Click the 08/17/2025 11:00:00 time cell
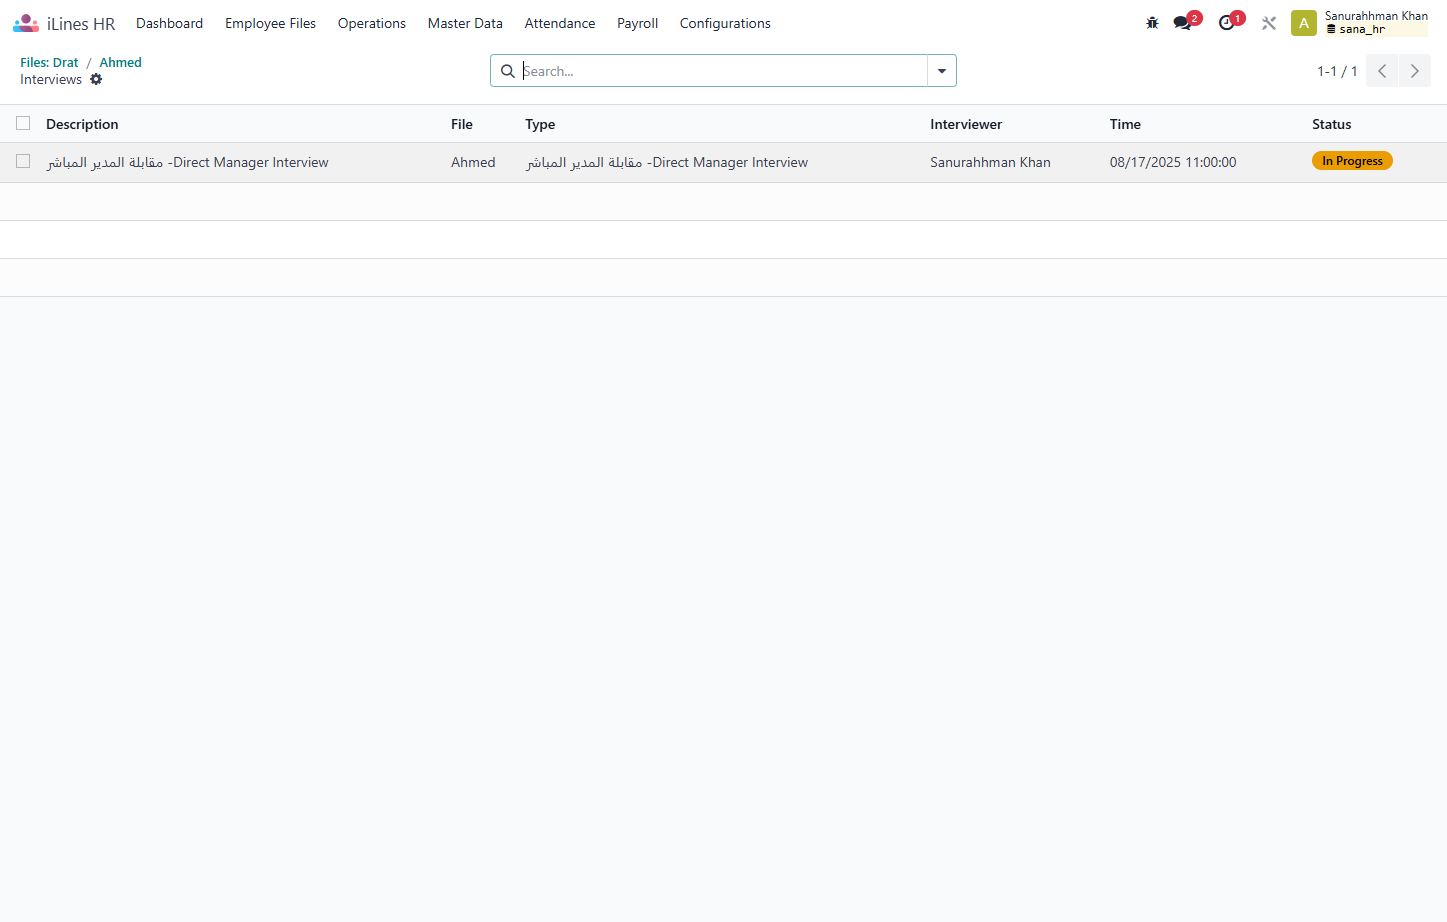This screenshot has height=922, width=1447. coord(1173,162)
